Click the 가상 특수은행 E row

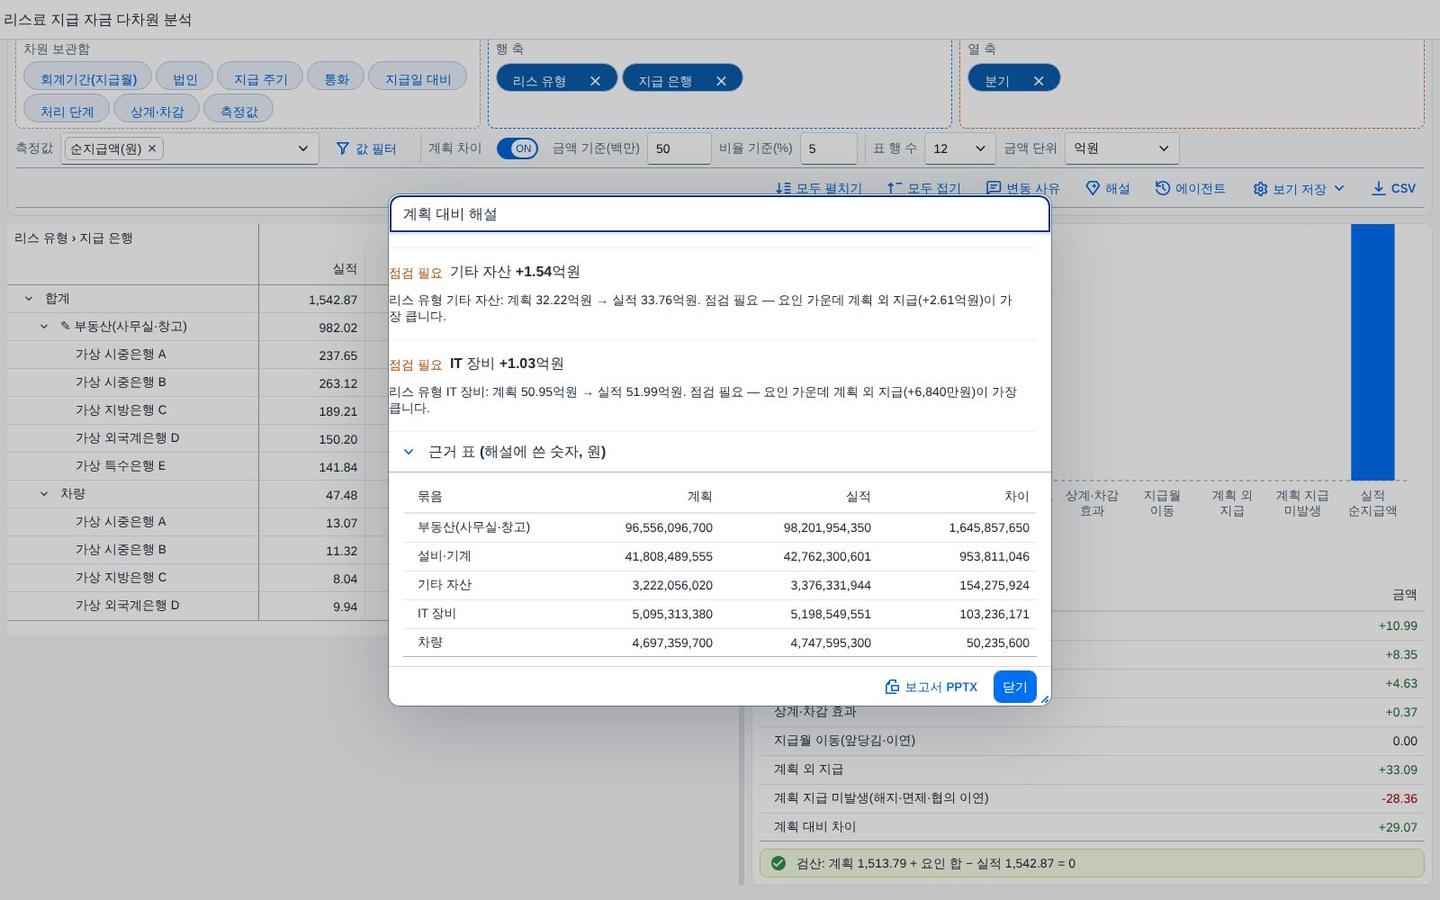[197, 467]
